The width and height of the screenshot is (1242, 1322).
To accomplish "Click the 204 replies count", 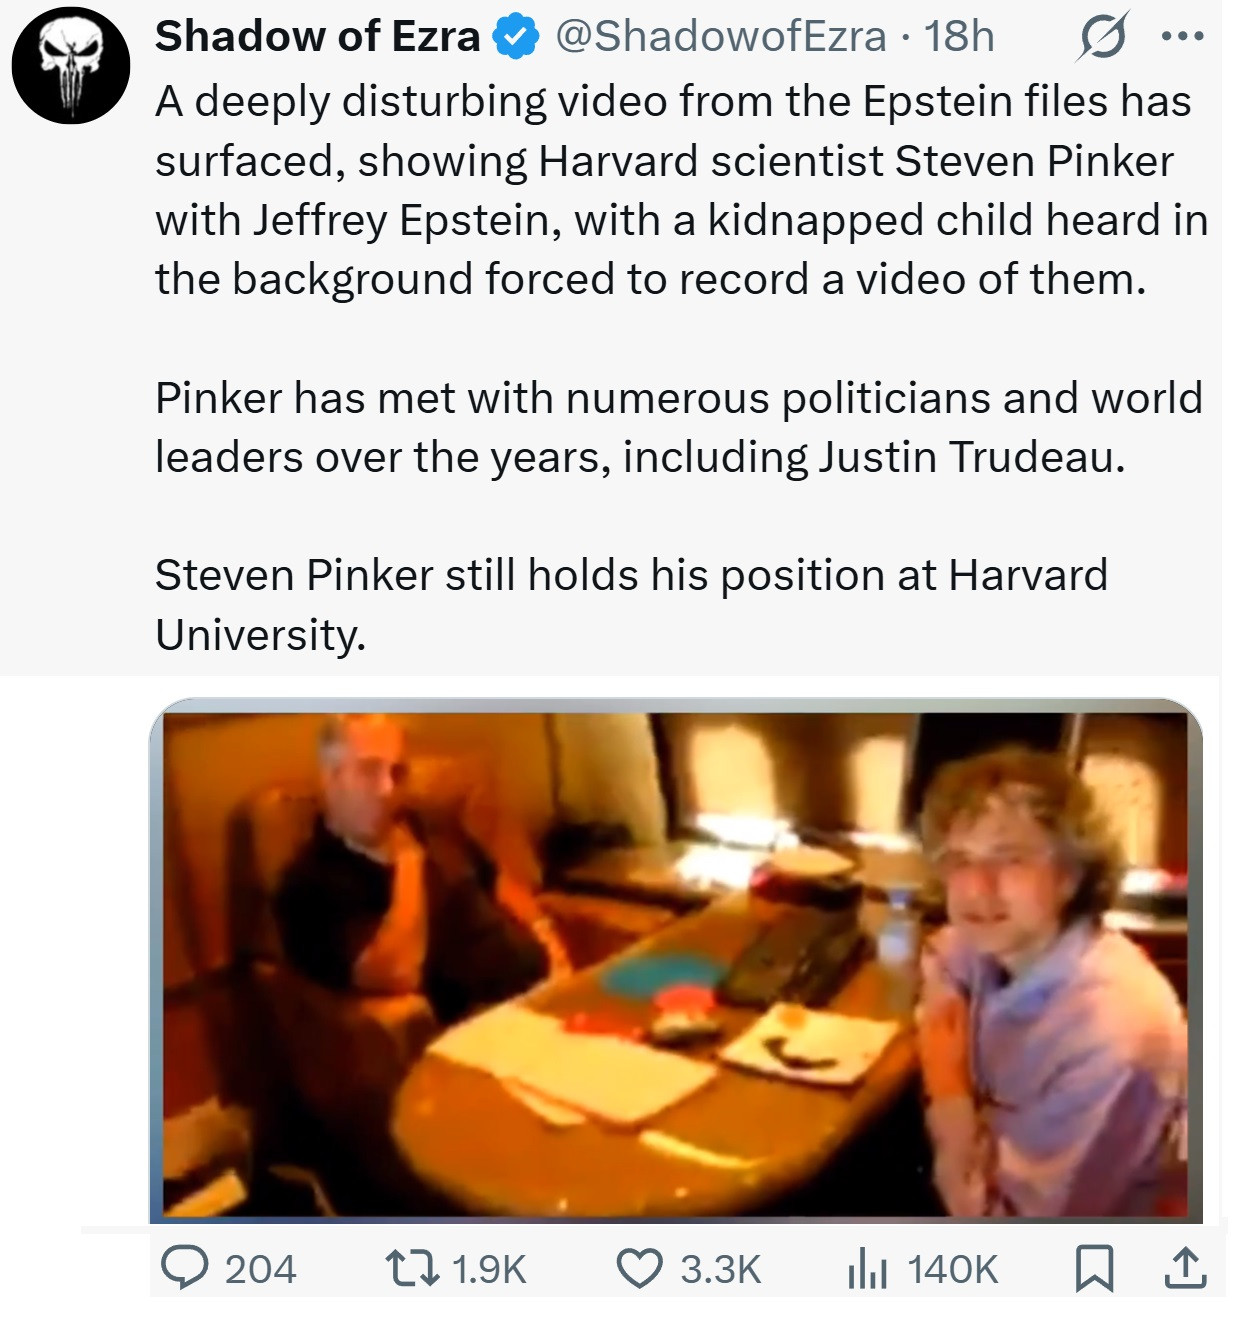I will point(260,1269).
